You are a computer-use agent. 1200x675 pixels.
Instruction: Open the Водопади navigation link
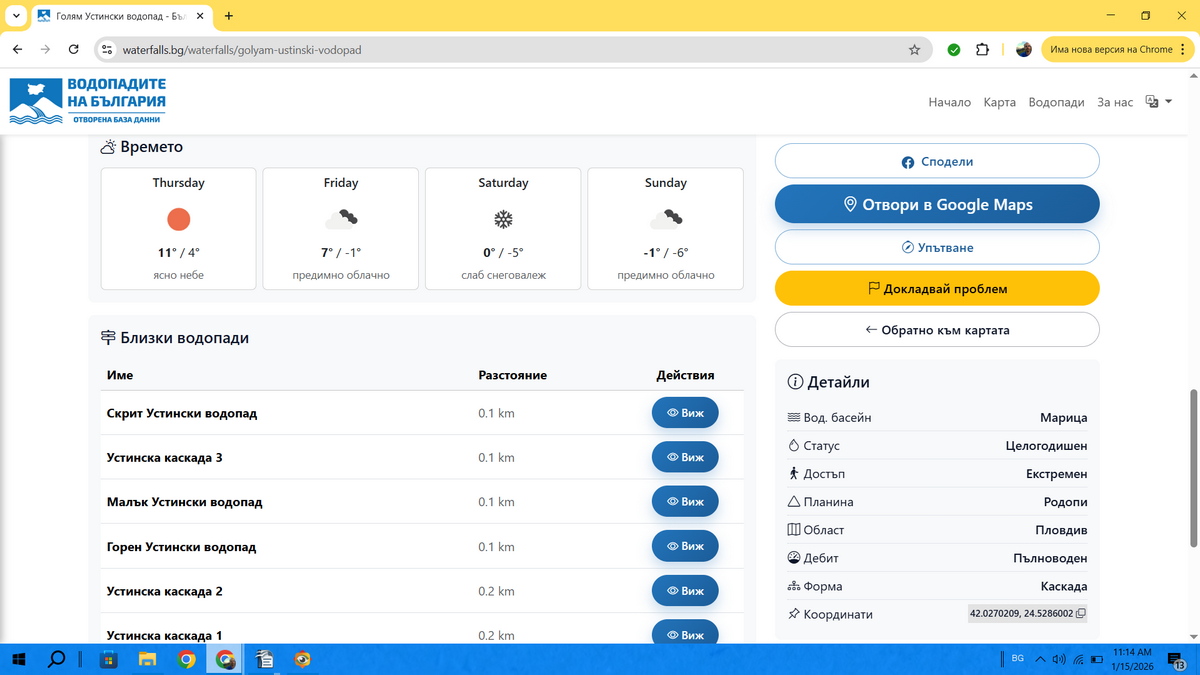pos(1056,102)
